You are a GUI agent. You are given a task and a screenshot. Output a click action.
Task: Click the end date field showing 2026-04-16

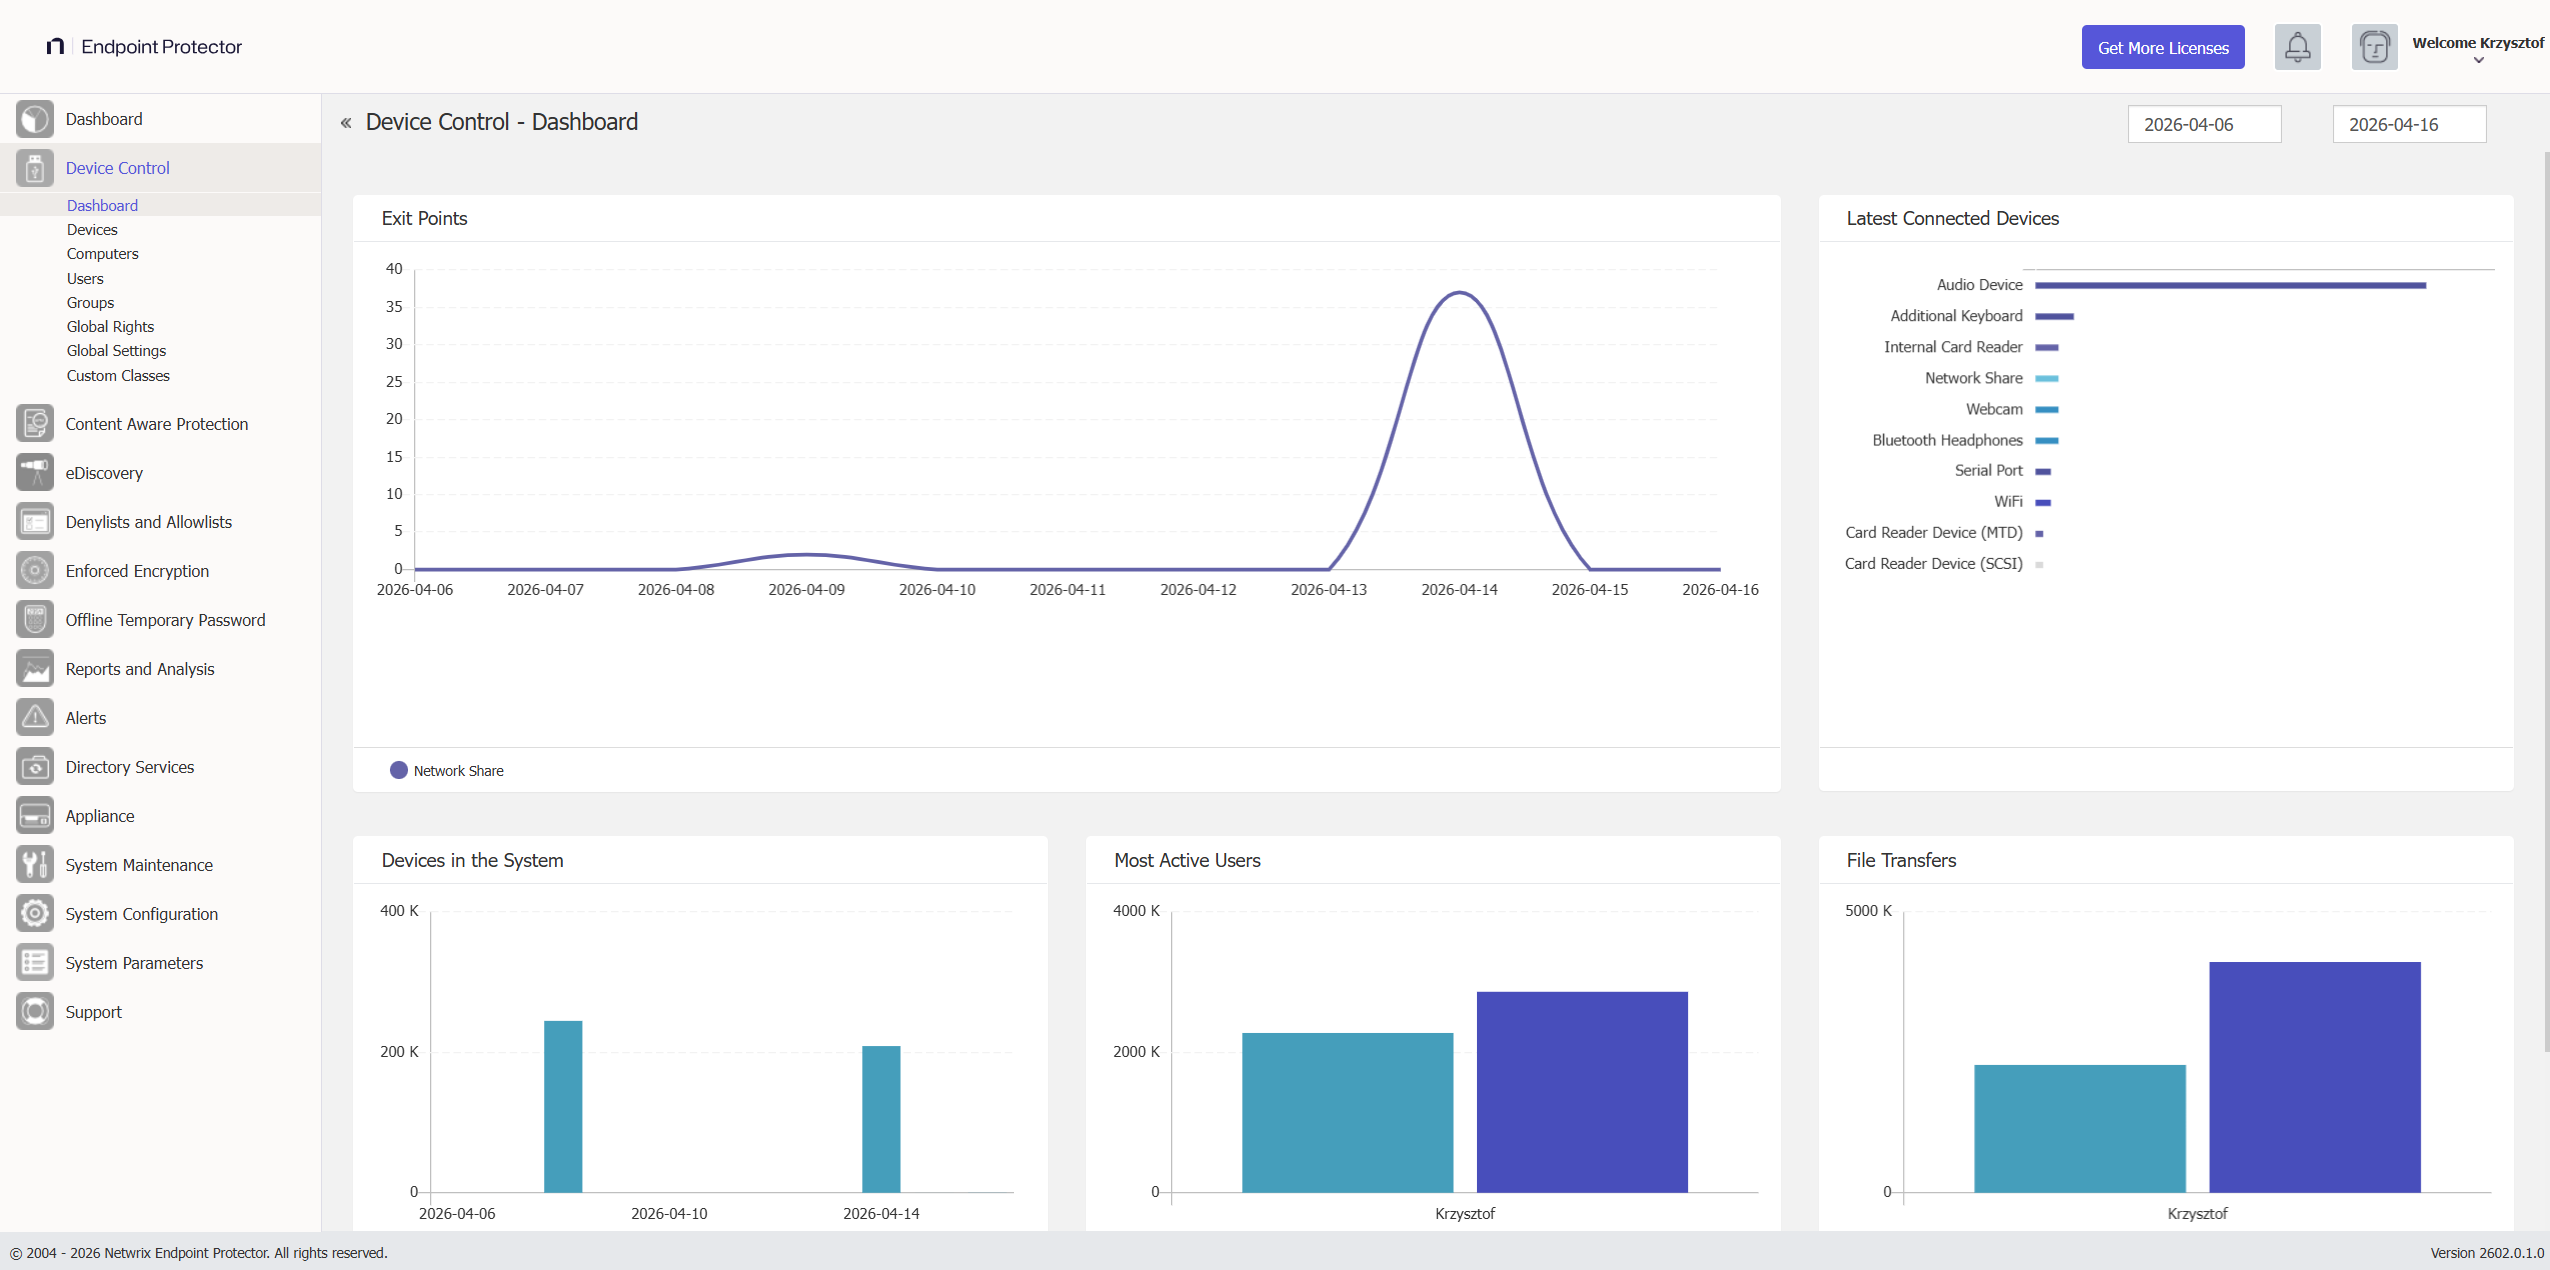2408,123
